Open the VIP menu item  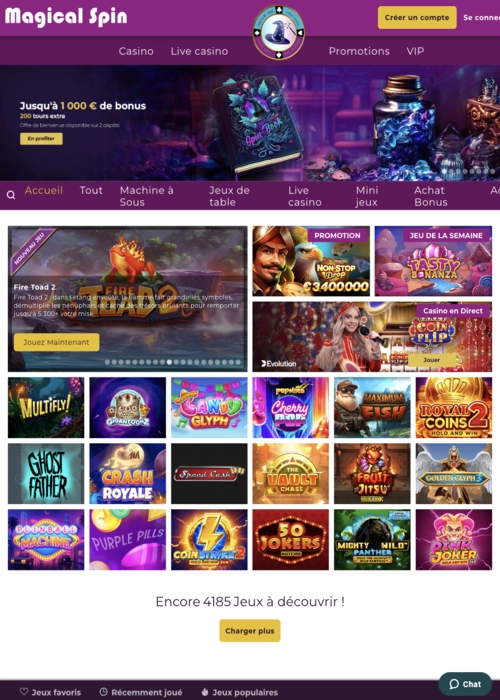(x=415, y=51)
